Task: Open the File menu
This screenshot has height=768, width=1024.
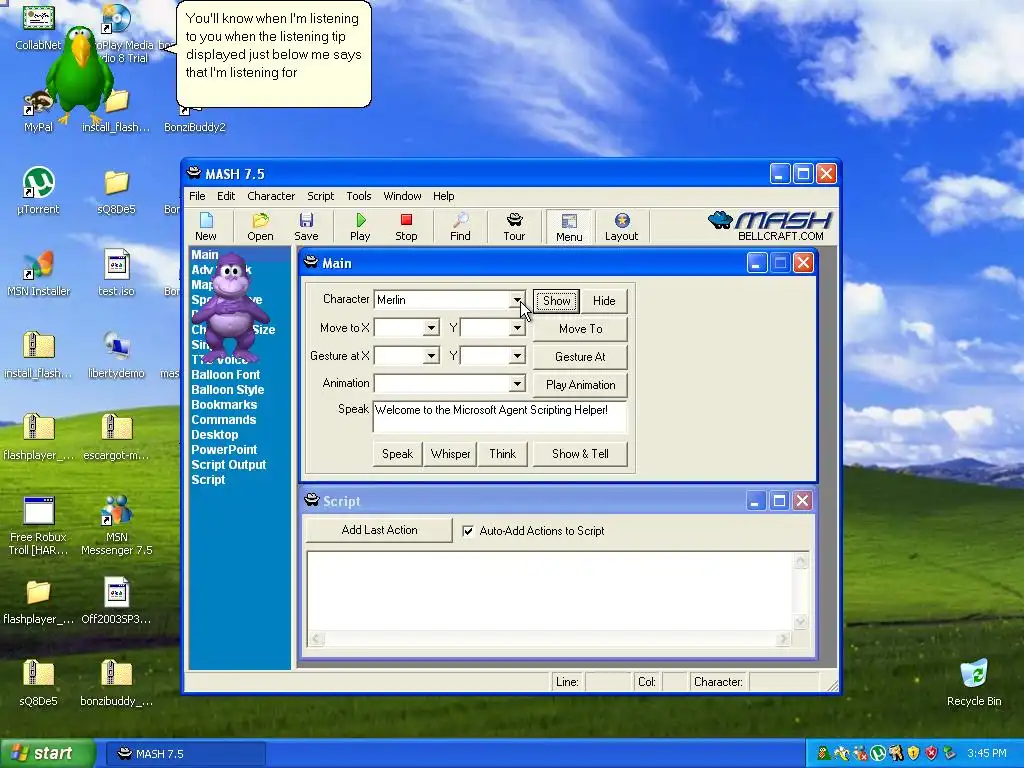Action: (197, 196)
